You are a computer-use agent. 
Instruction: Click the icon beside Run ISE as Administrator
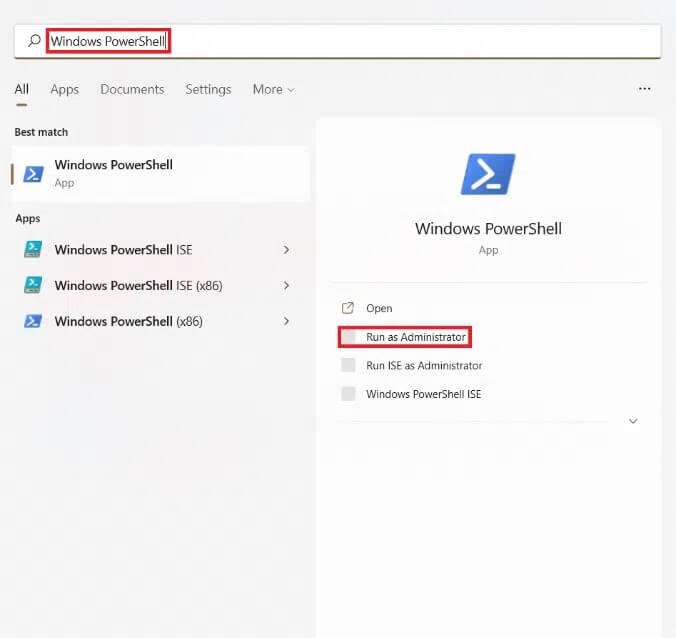(x=348, y=365)
